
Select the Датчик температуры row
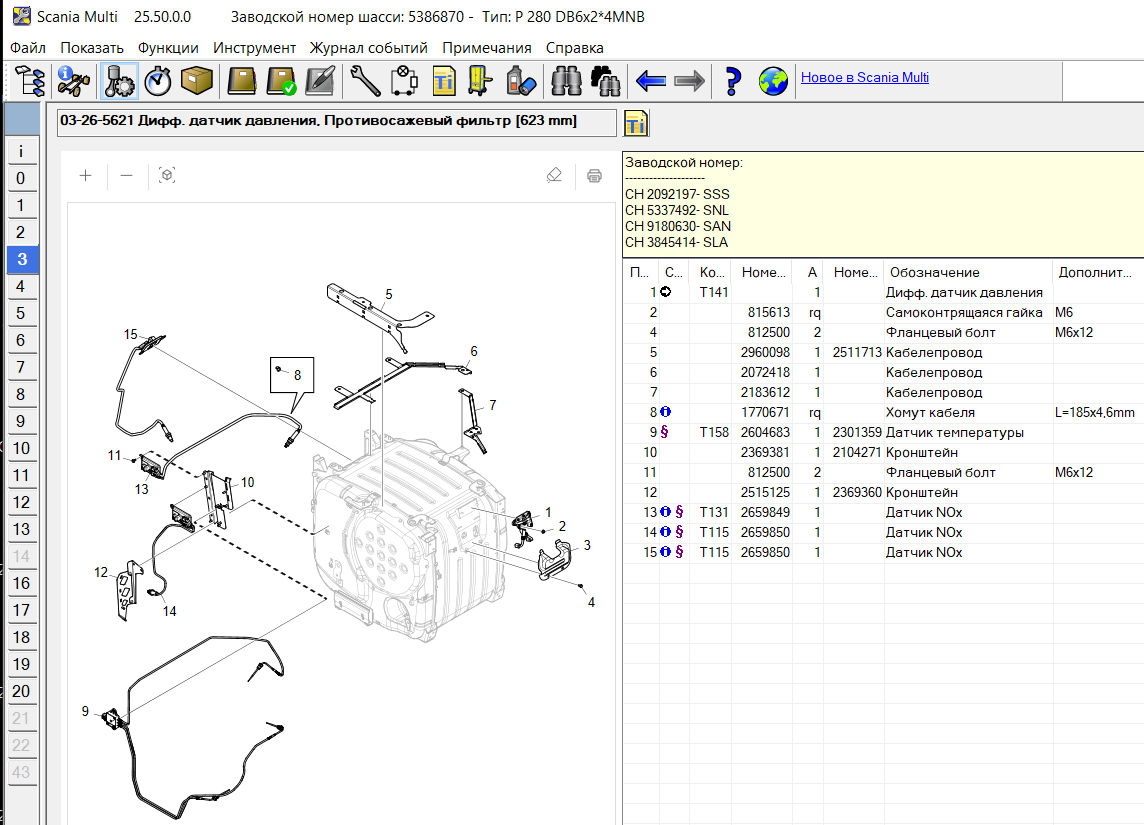[x=883, y=432]
